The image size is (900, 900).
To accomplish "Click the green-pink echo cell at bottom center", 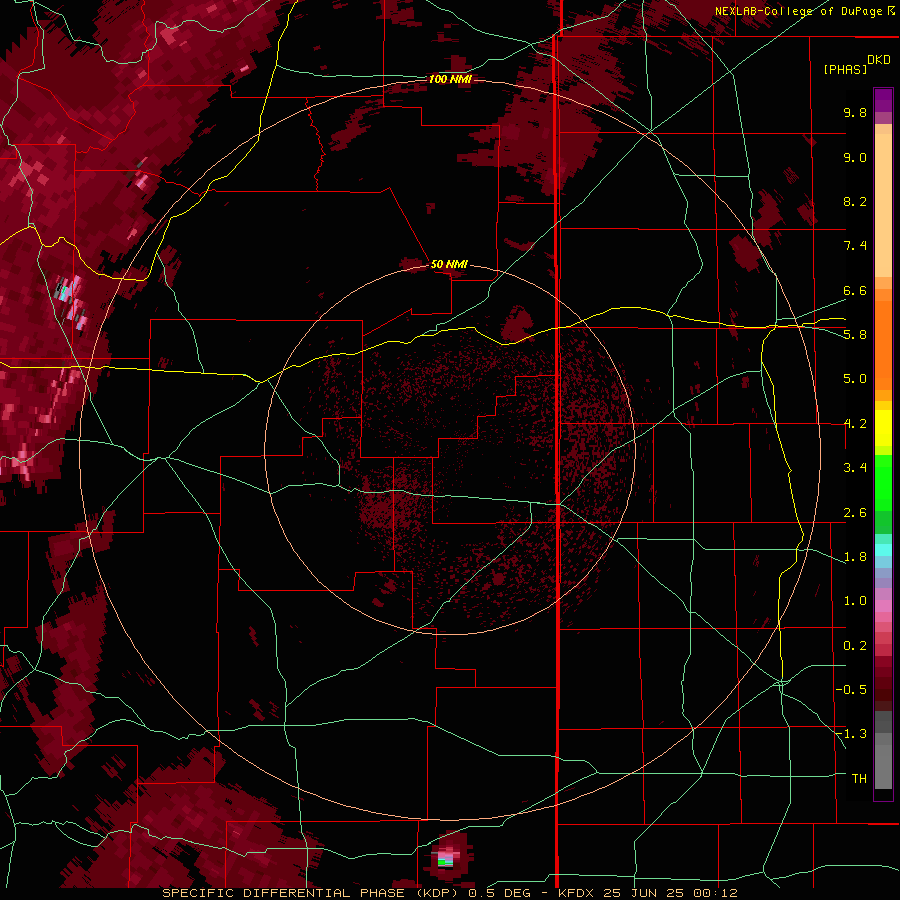I will pyautogui.click(x=446, y=856).
